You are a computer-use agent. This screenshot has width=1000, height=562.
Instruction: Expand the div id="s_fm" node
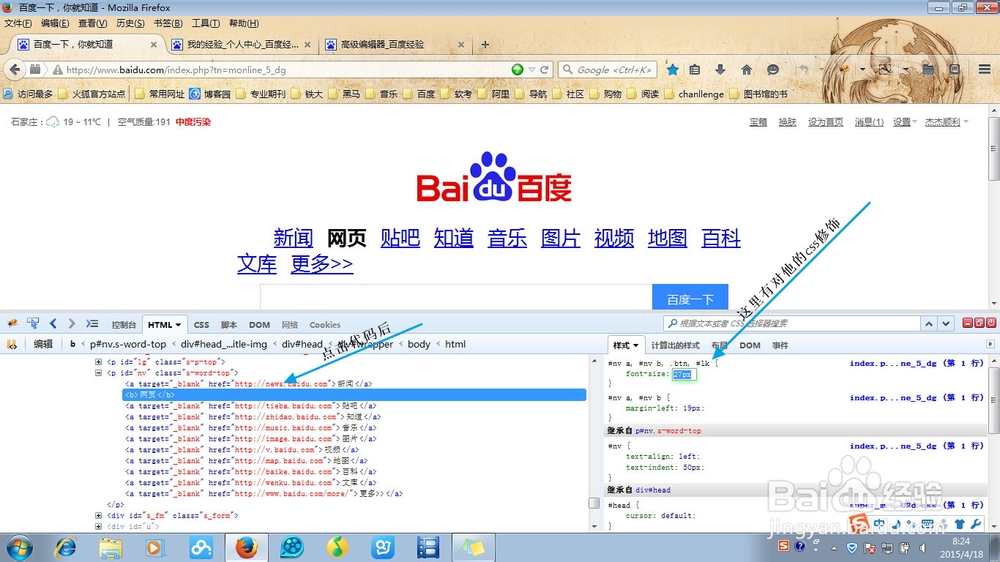point(98,515)
